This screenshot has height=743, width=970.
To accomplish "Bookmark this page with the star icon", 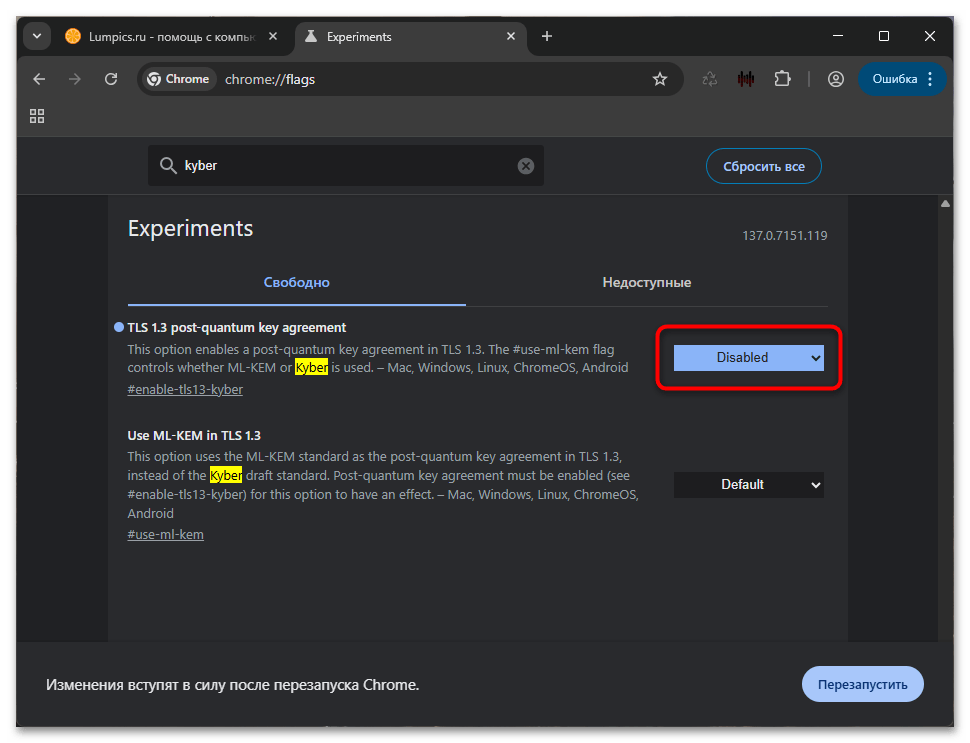I will pyautogui.click(x=660, y=79).
